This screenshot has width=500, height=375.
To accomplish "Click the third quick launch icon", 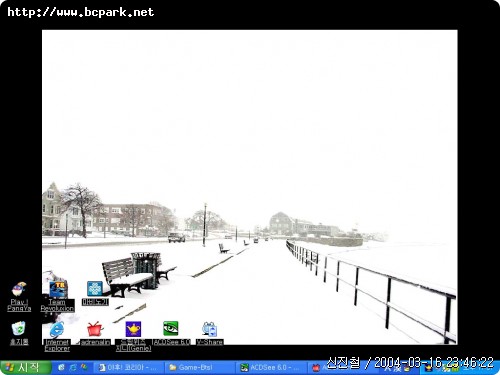I will point(84,367).
